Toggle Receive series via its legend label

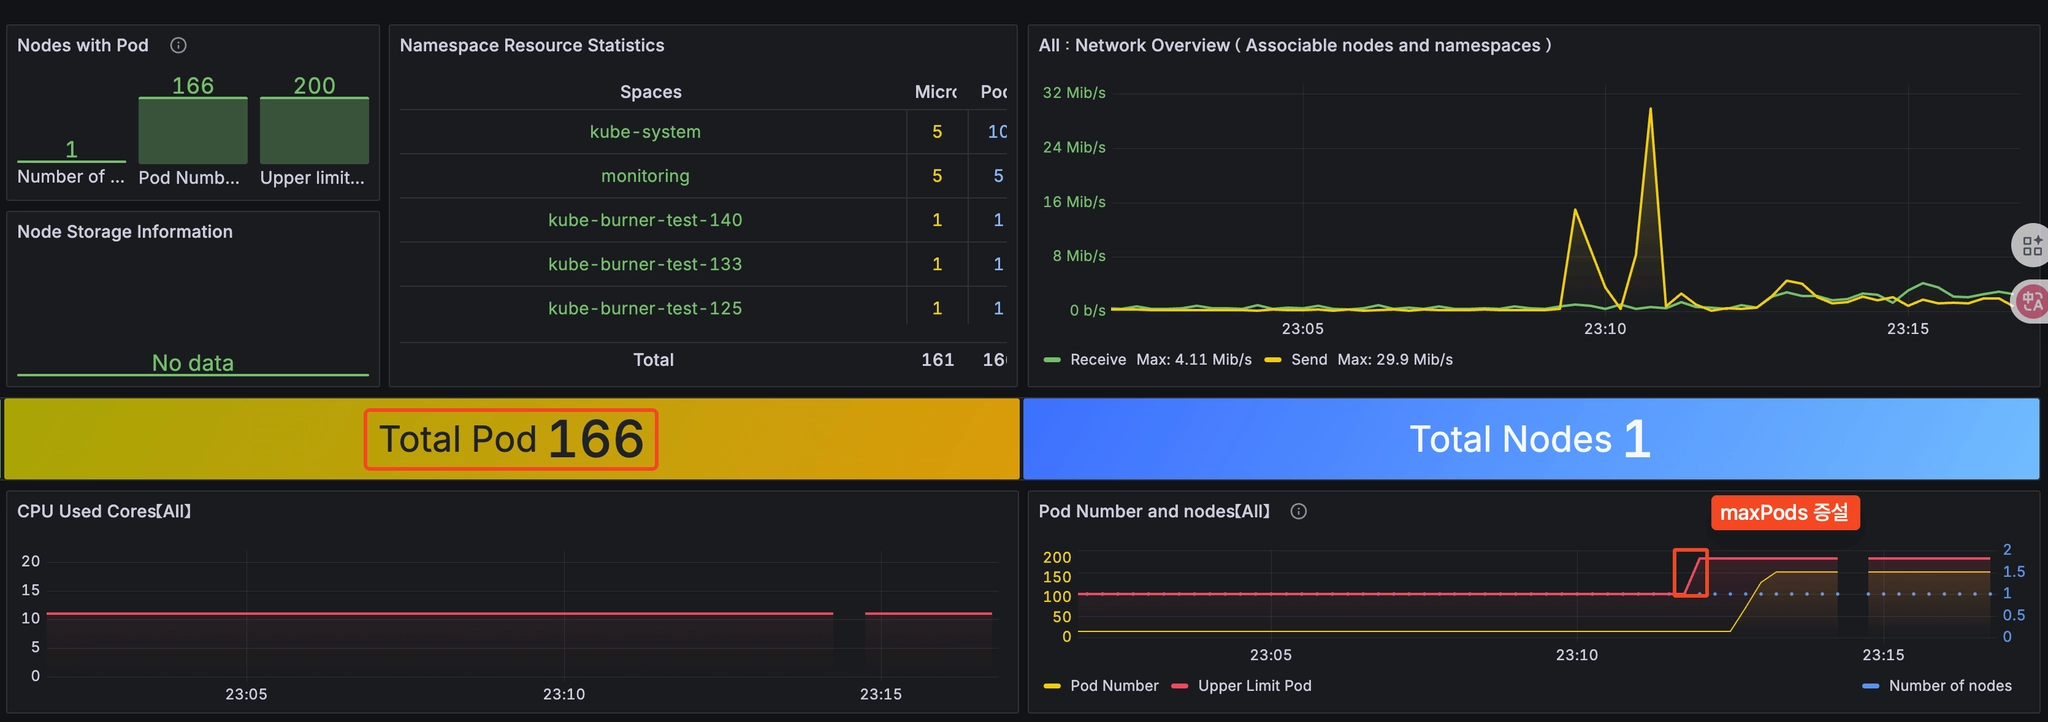1097,360
